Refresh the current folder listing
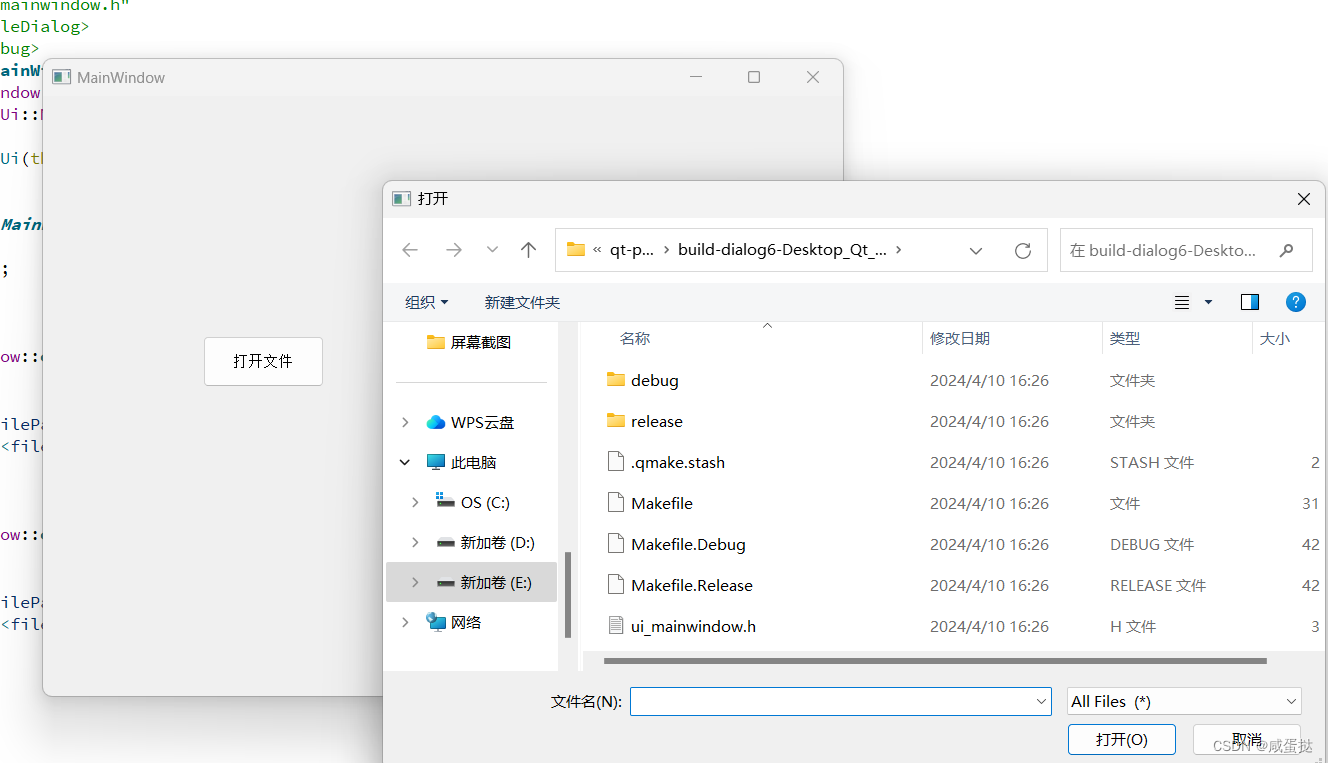Image resolution: width=1328 pixels, height=763 pixels. (1022, 251)
